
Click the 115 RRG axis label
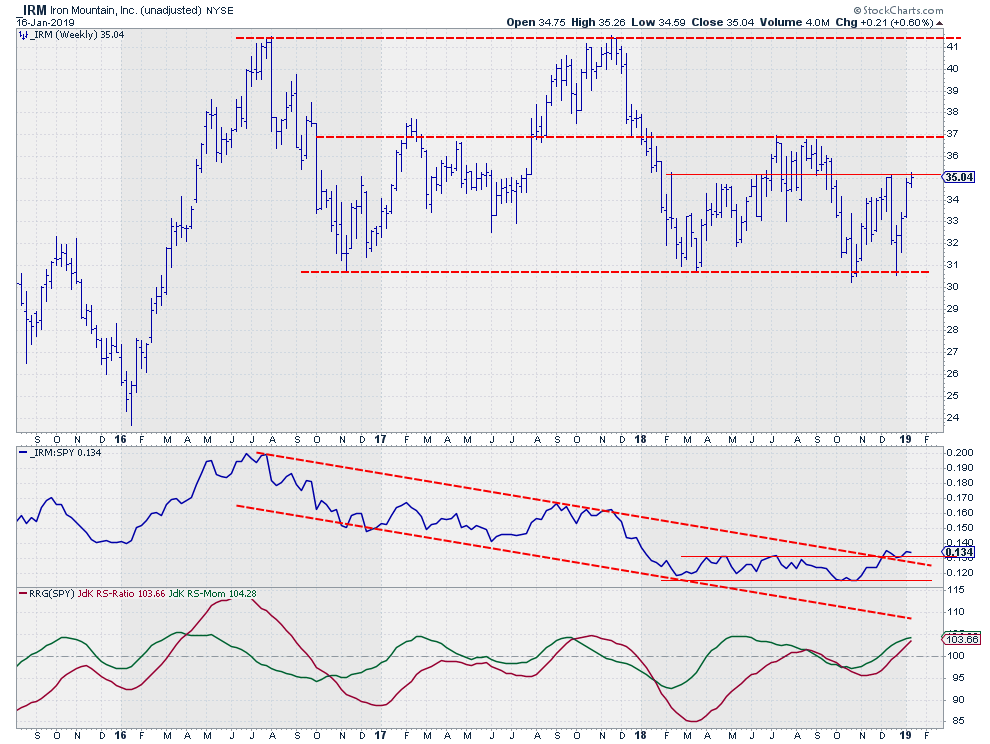click(x=955, y=589)
